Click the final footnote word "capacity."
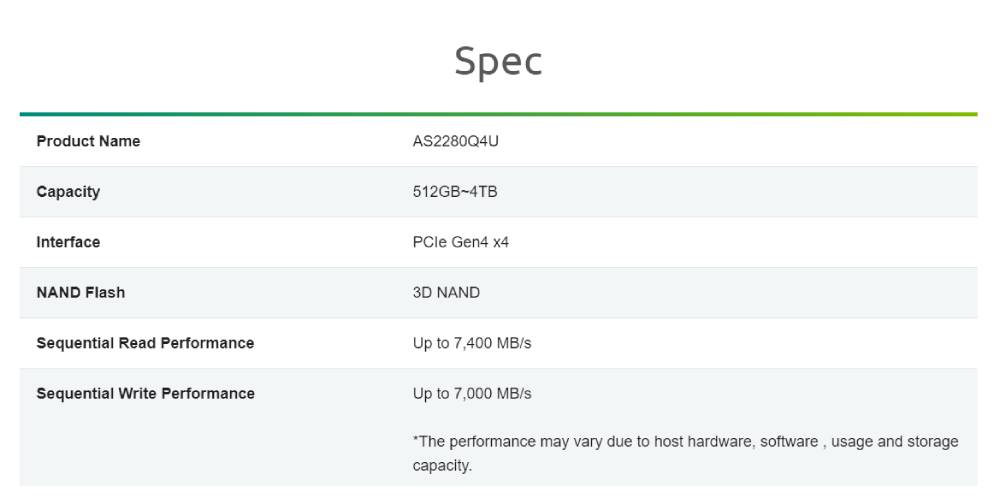The image size is (1000, 500). tap(442, 465)
